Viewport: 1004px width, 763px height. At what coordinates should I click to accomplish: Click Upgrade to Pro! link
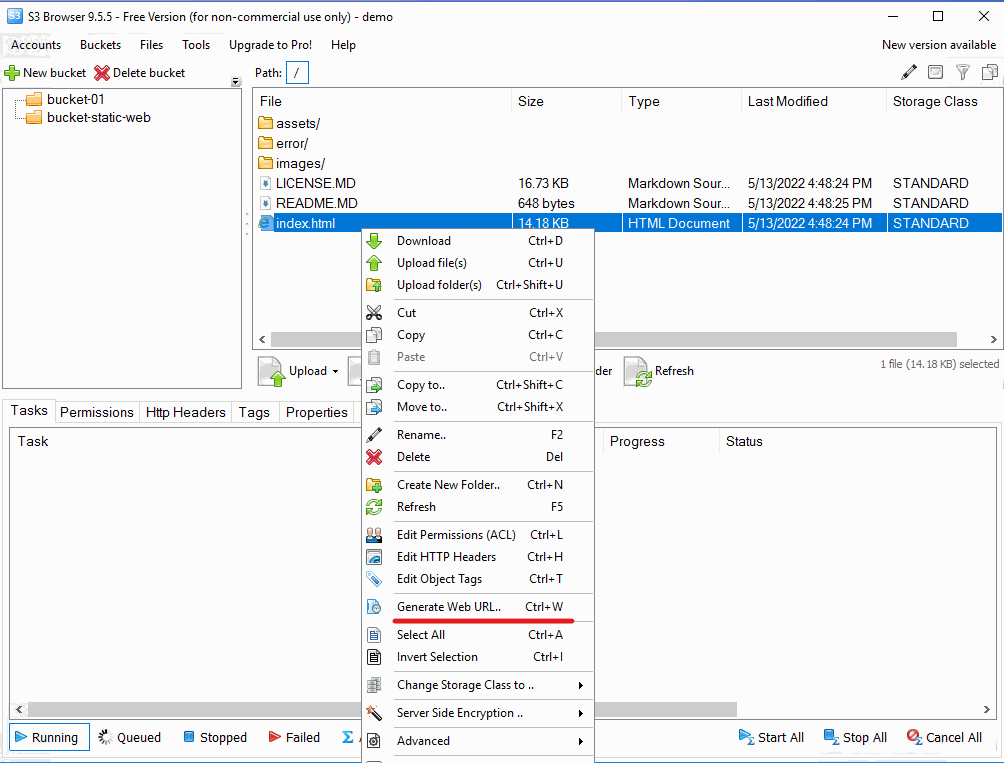click(x=270, y=45)
